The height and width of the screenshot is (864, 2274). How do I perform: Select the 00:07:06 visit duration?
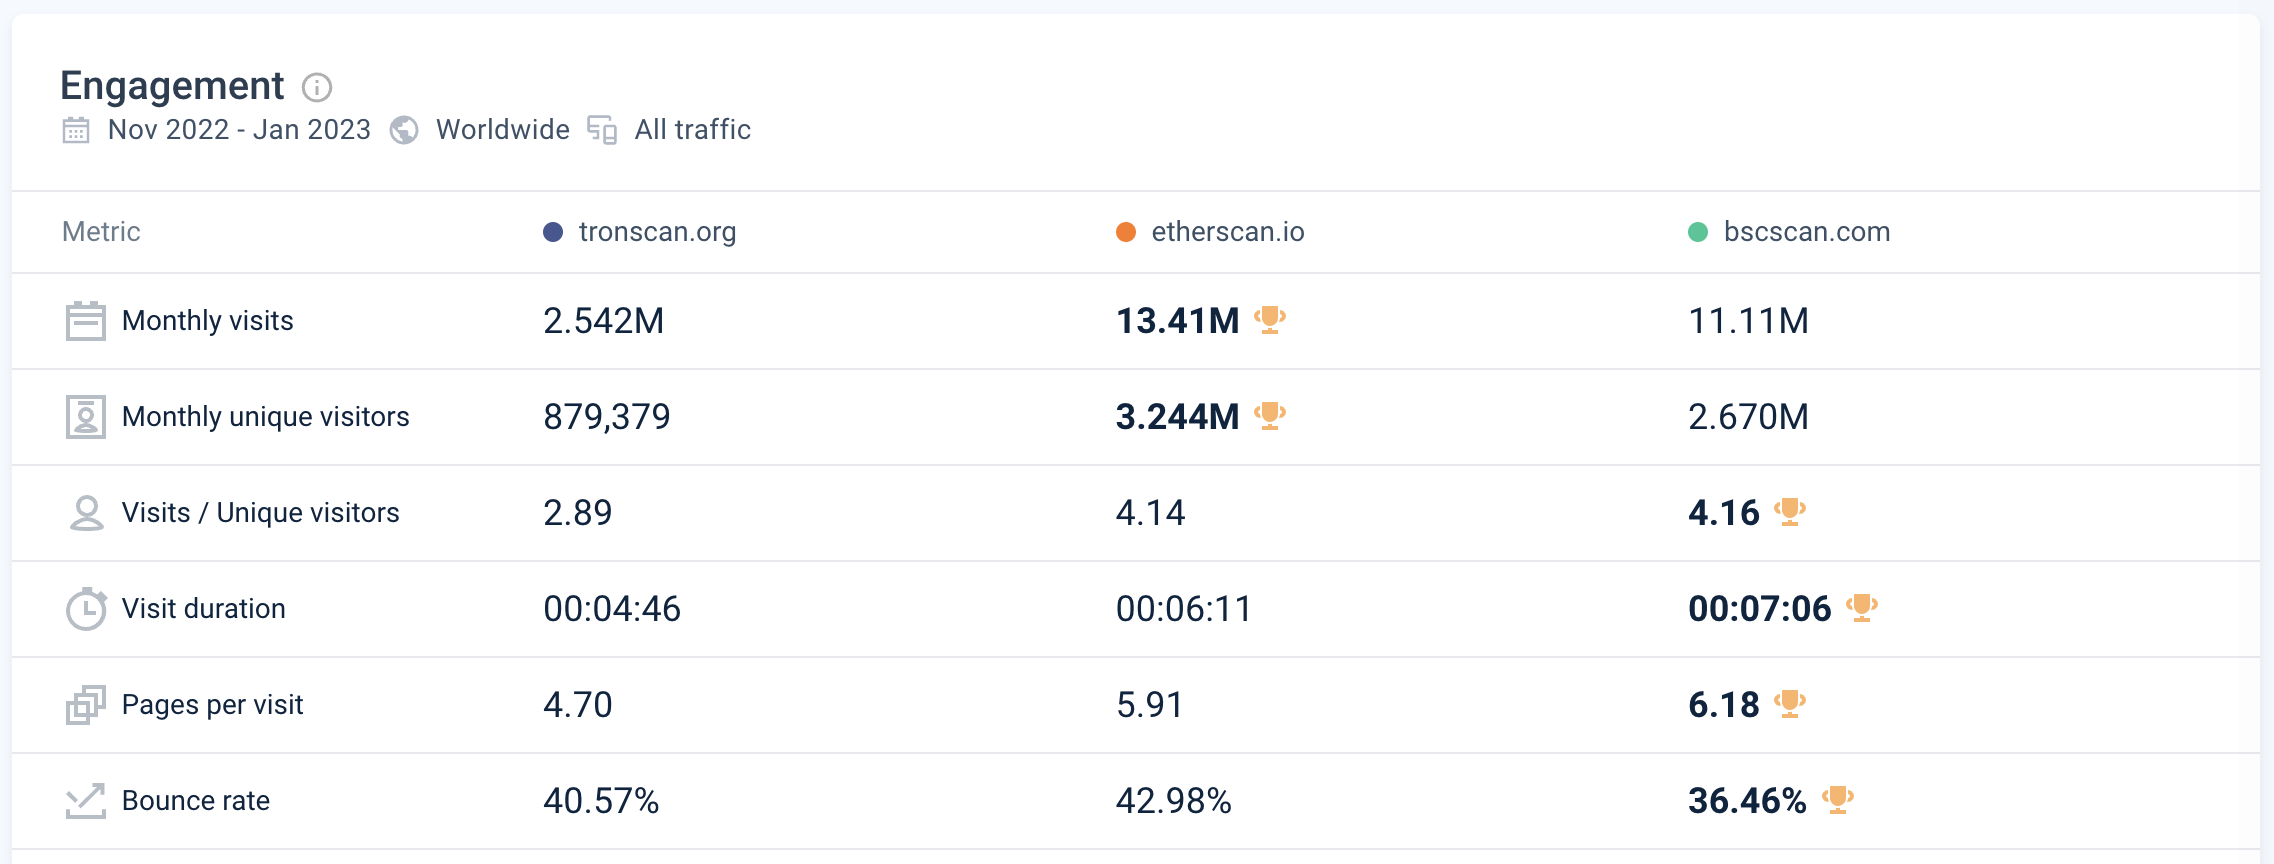(1760, 609)
